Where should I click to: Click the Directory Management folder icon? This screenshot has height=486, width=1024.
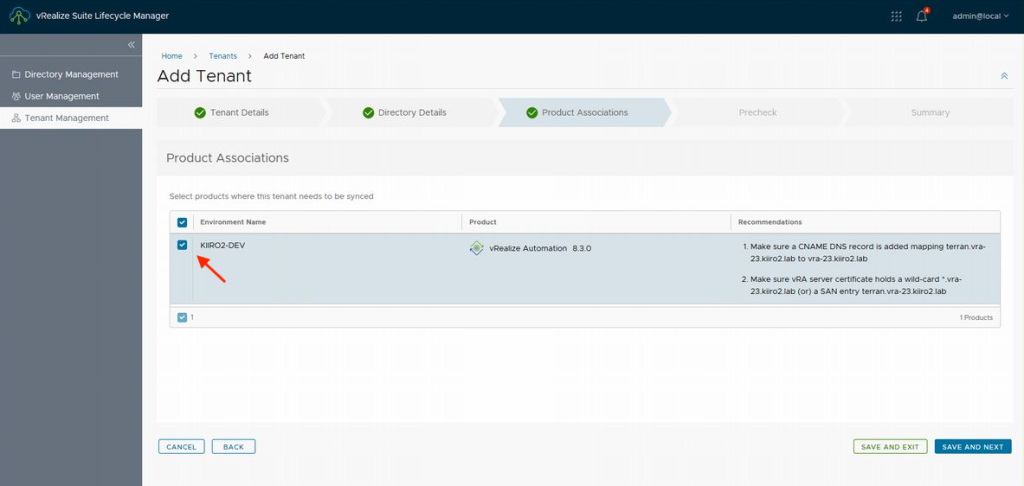16,74
